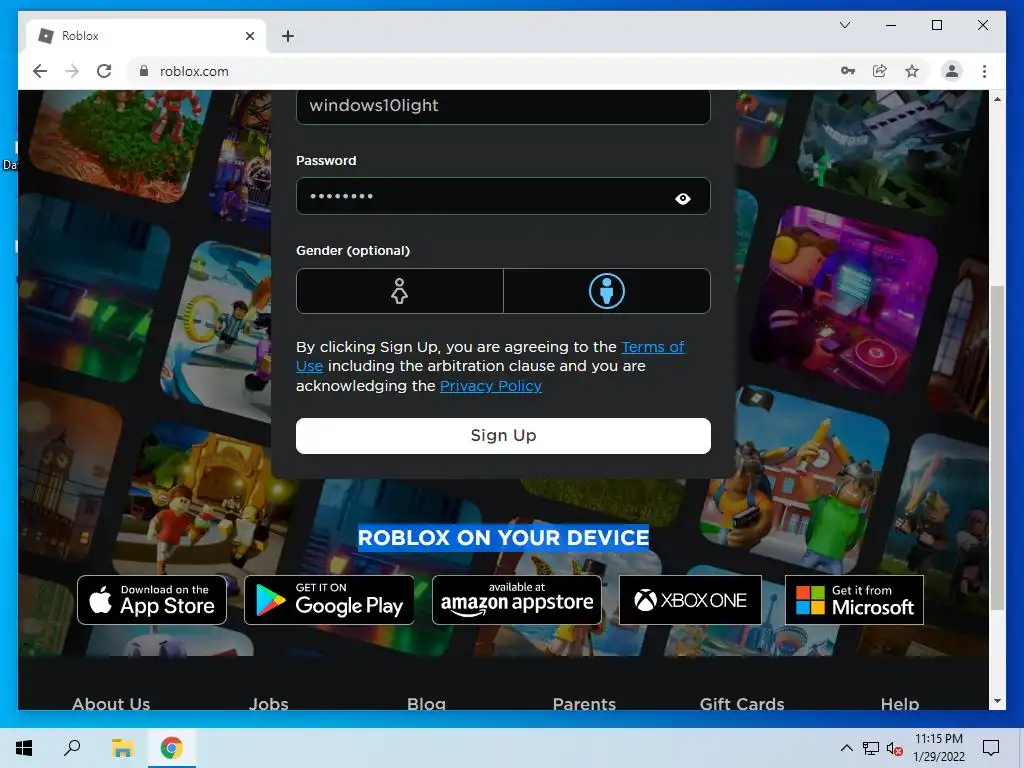Open the Parents footer link
1024x768 pixels.
point(584,703)
